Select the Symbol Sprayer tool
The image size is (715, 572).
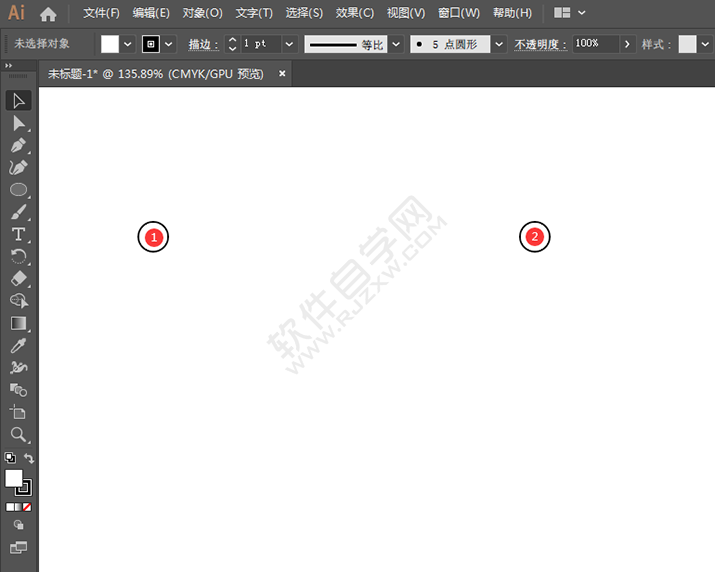(18, 368)
